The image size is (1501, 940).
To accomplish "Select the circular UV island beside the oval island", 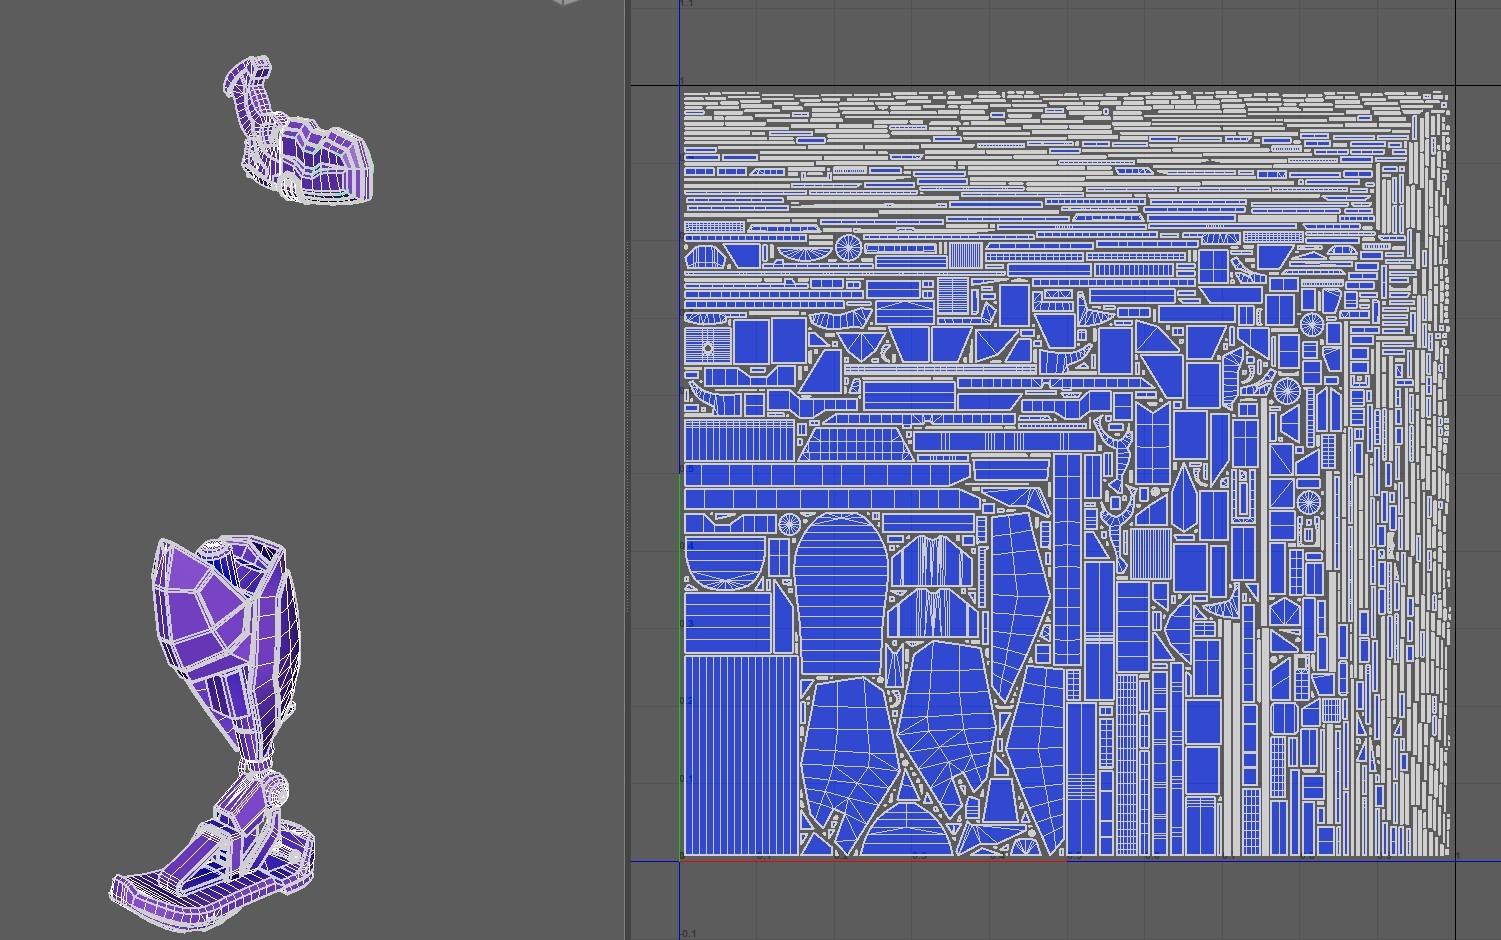I will tap(789, 522).
